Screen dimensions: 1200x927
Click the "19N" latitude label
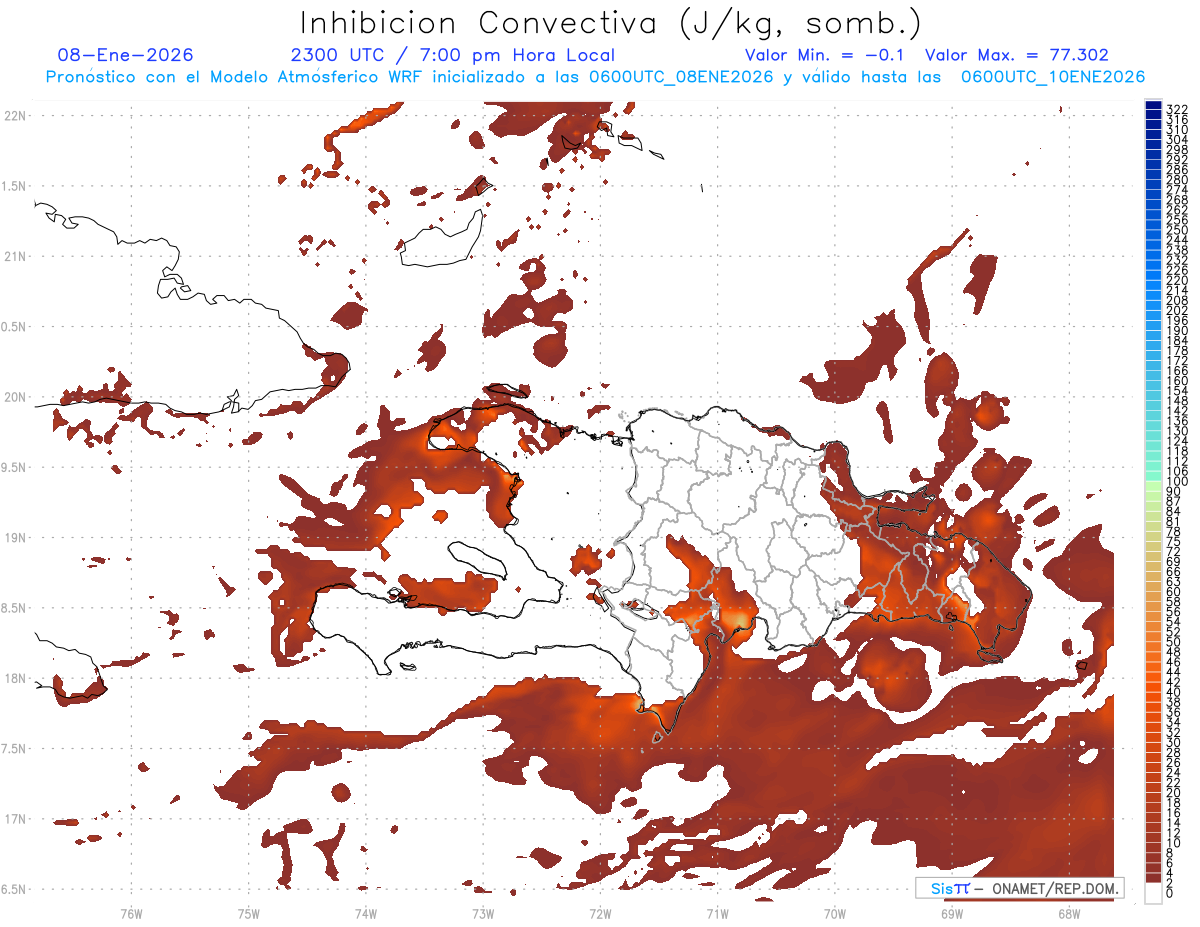click(x=15, y=537)
